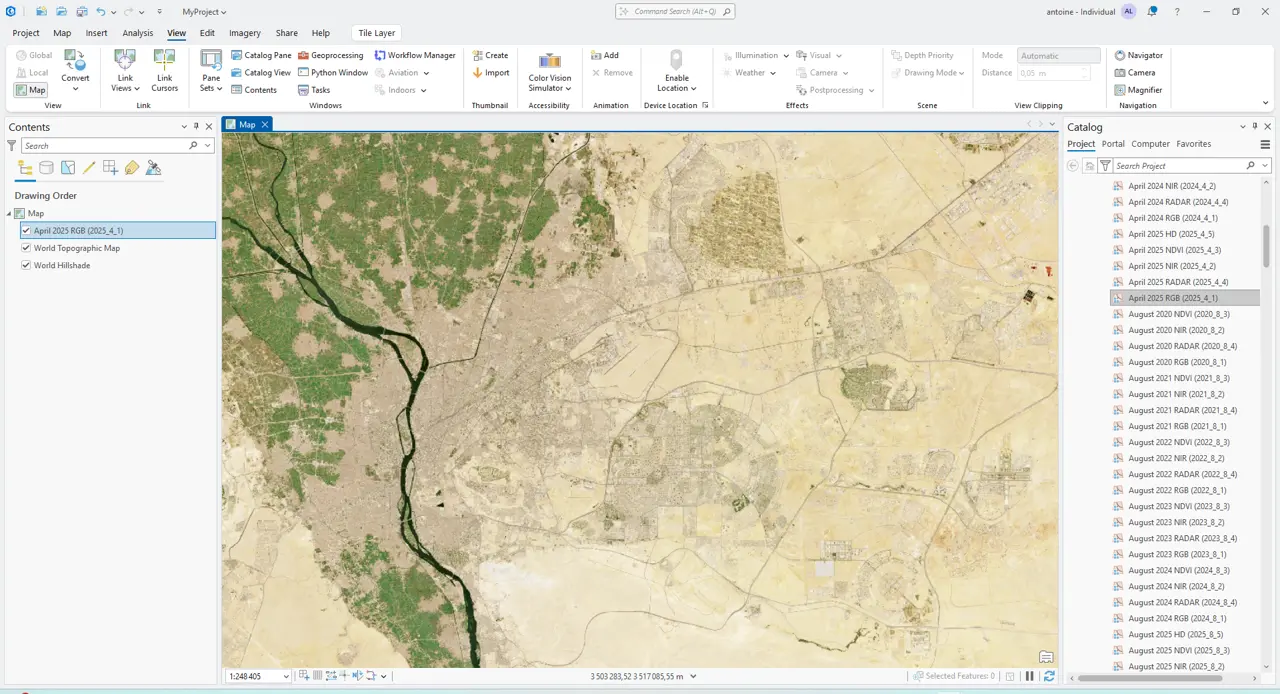Select List By Labeling in Contents
This screenshot has width=1280, height=694.
click(132, 167)
